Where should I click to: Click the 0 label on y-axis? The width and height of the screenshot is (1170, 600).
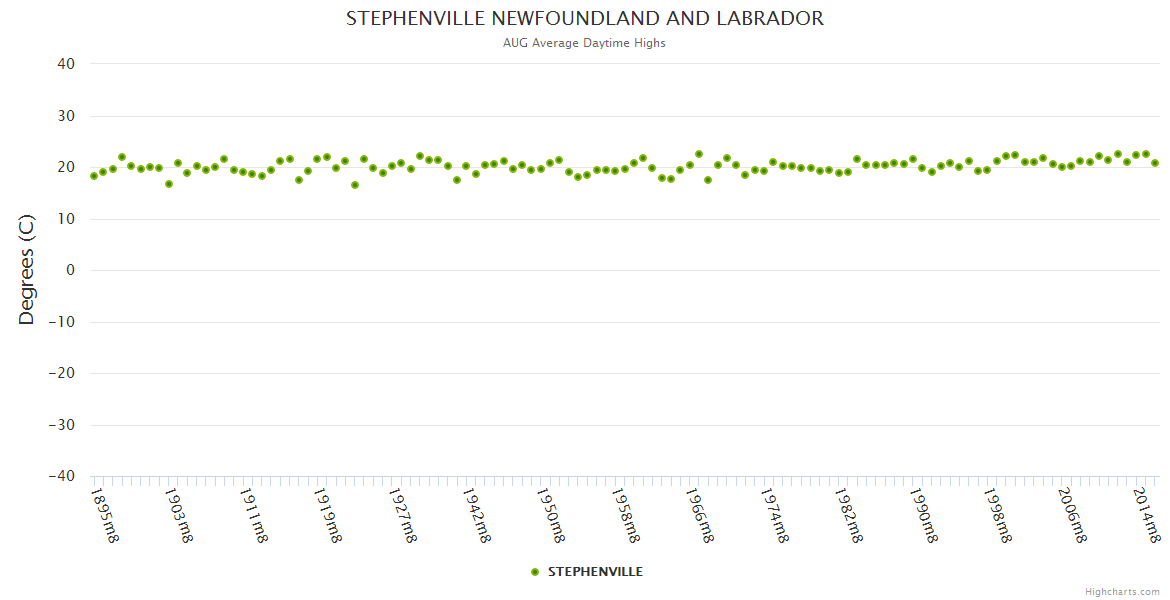click(x=70, y=270)
